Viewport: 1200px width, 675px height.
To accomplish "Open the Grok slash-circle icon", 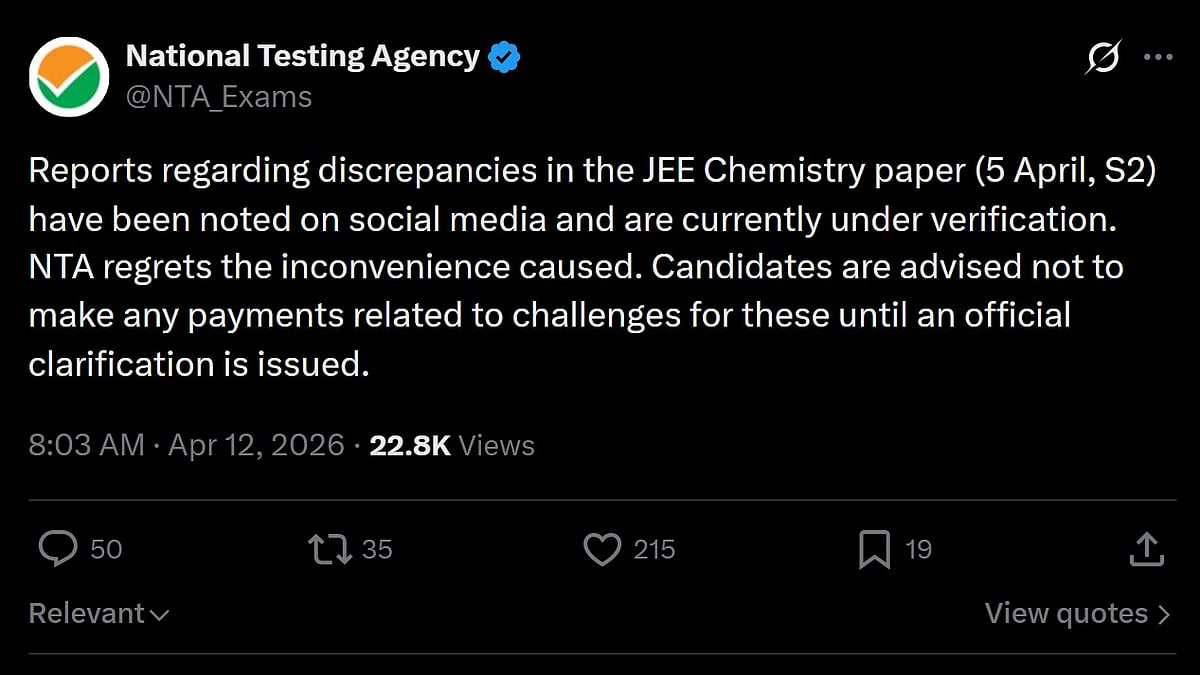I will click(x=1102, y=59).
